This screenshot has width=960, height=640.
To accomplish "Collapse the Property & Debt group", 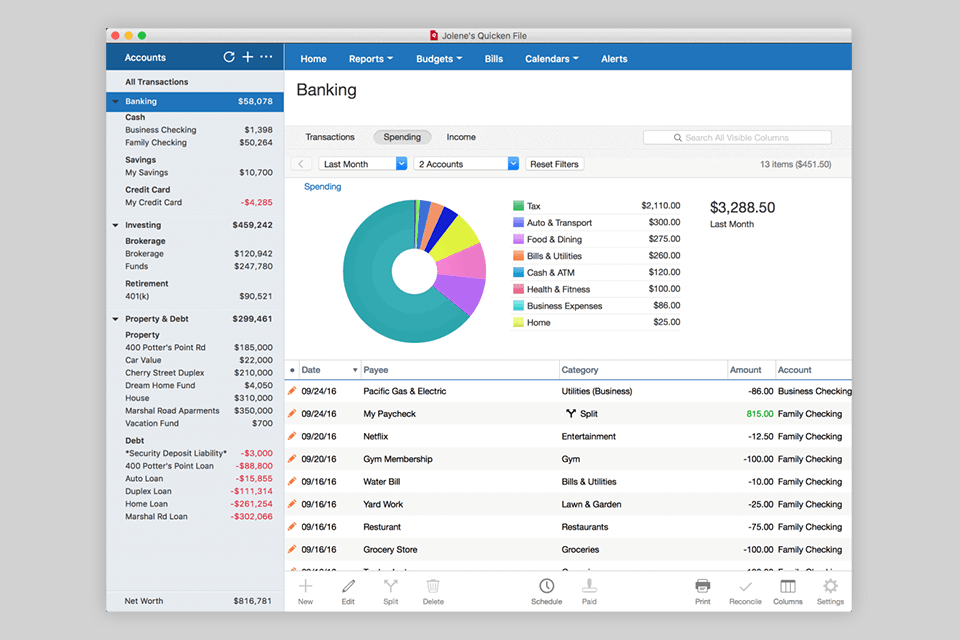I will (115, 319).
